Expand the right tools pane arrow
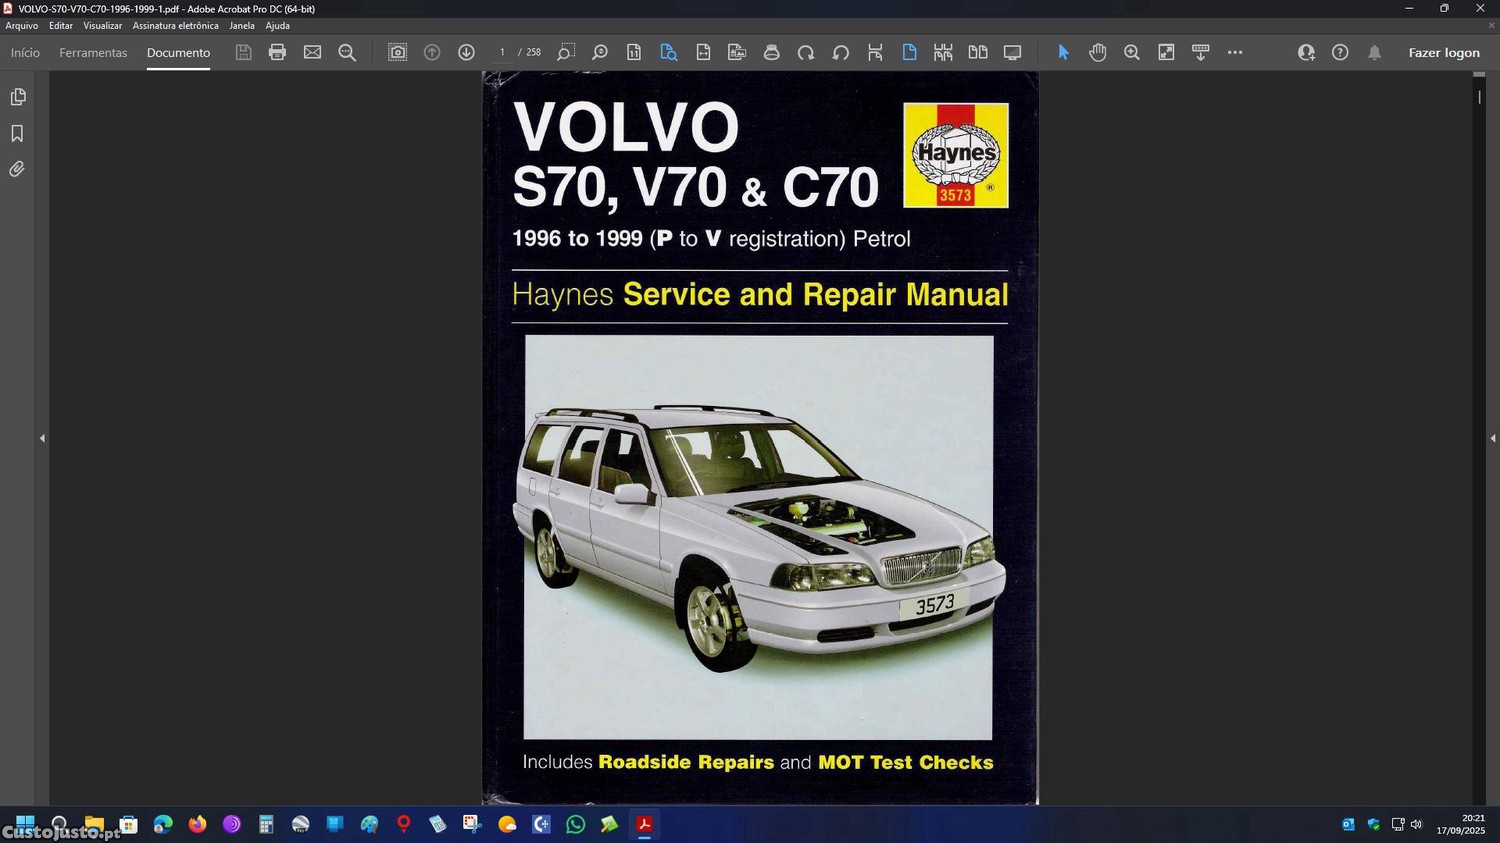Screen dimensions: 1500x843 pos(1492,438)
